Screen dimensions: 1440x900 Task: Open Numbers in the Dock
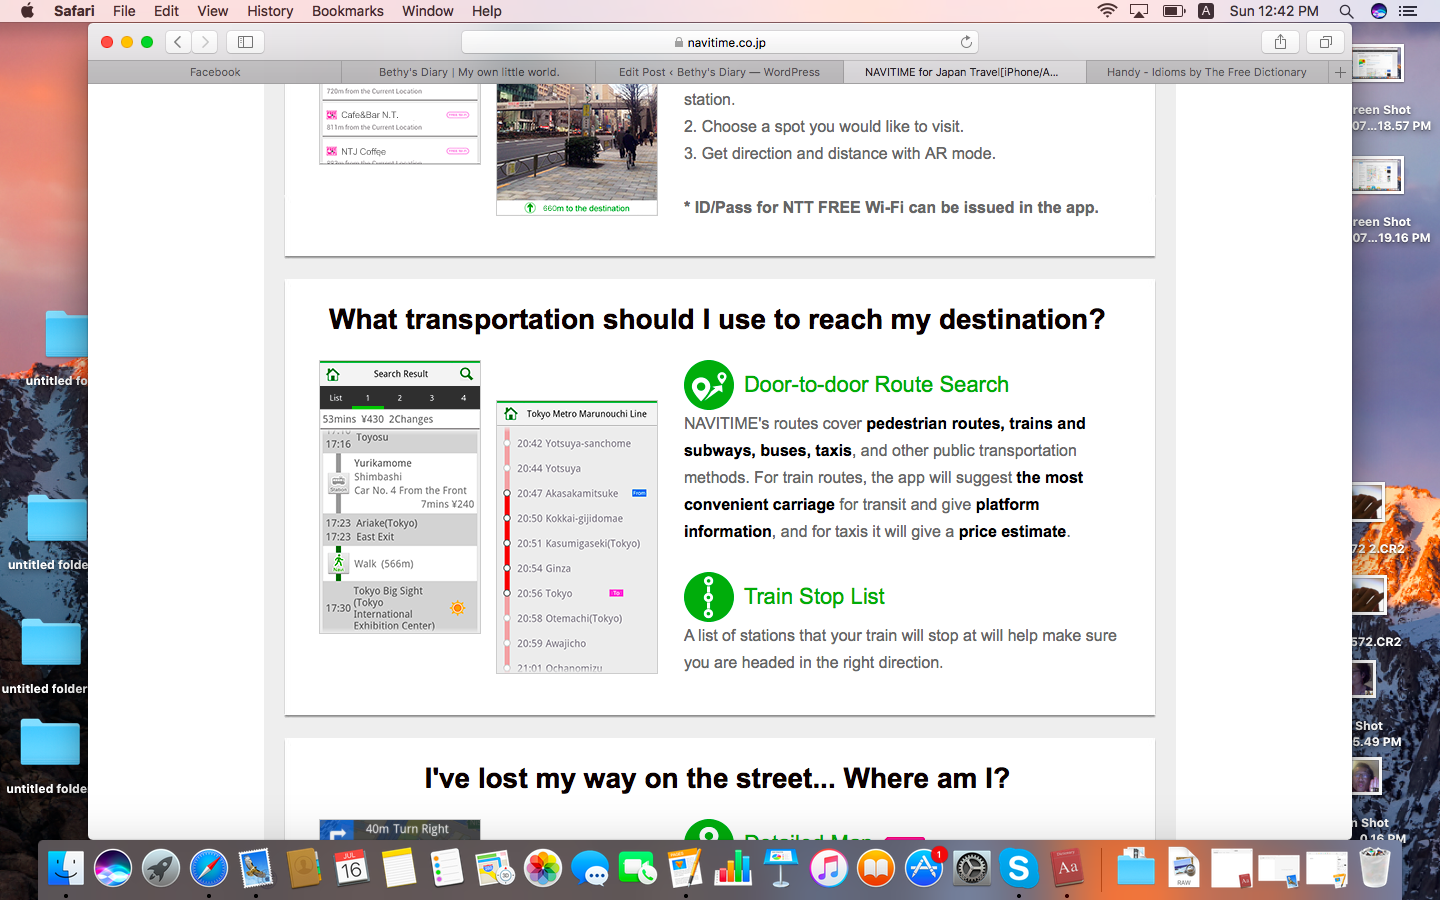pyautogui.click(x=733, y=868)
